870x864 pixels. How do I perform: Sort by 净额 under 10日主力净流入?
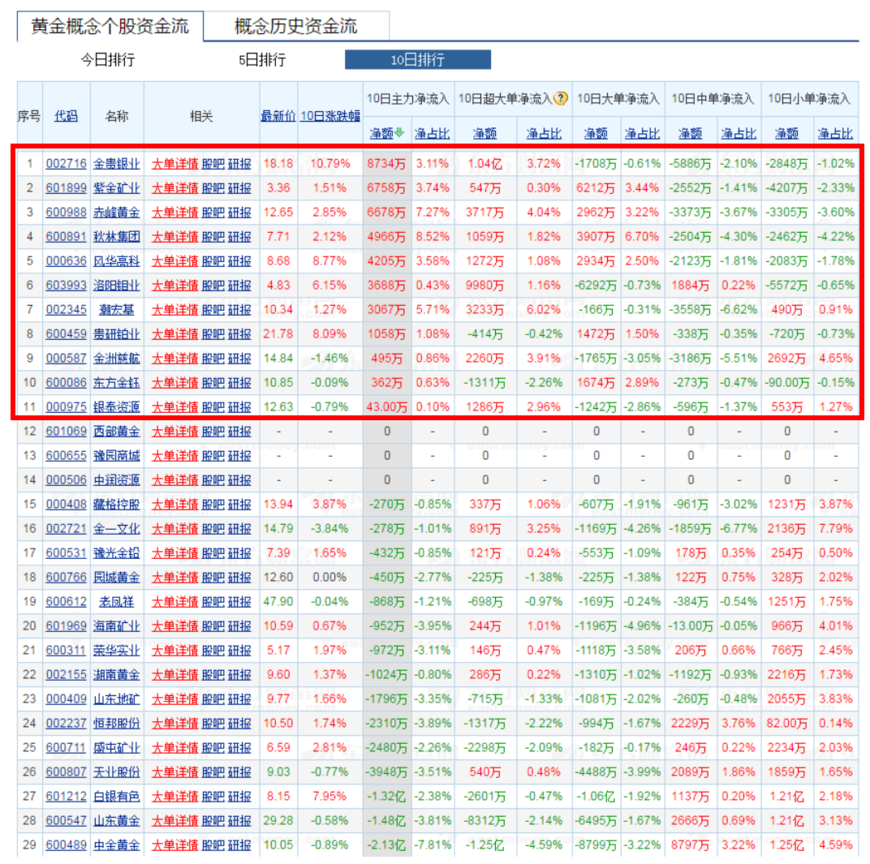point(382,133)
